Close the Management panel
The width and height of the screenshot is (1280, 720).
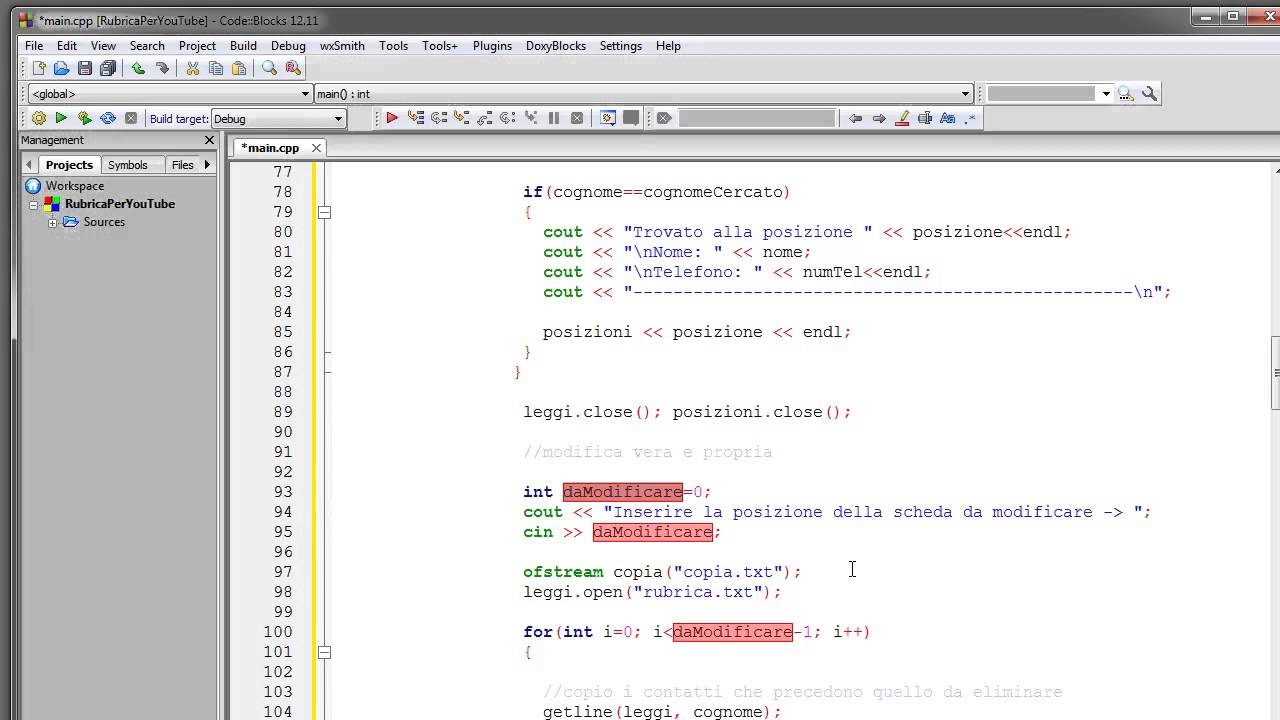click(x=209, y=140)
